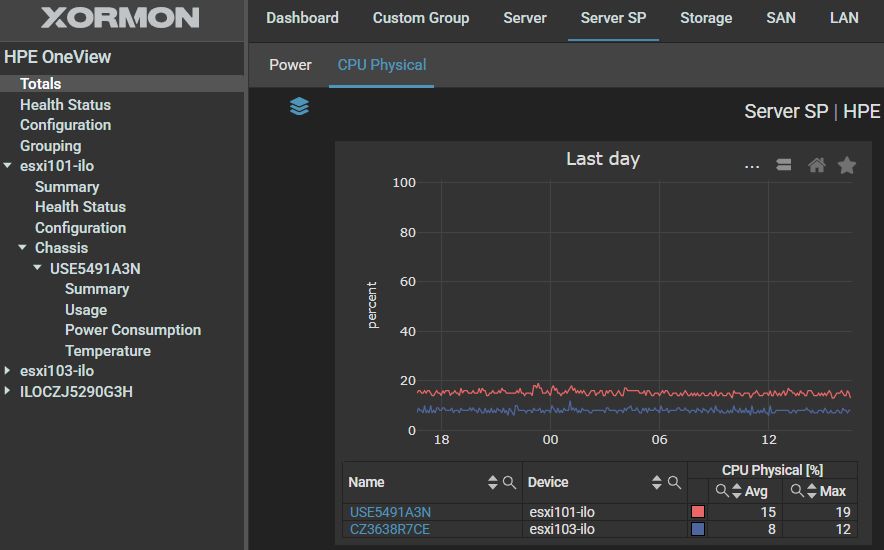
Task: Expand the ILOCZJ5290G3H tree node
Action: click(x=8, y=392)
